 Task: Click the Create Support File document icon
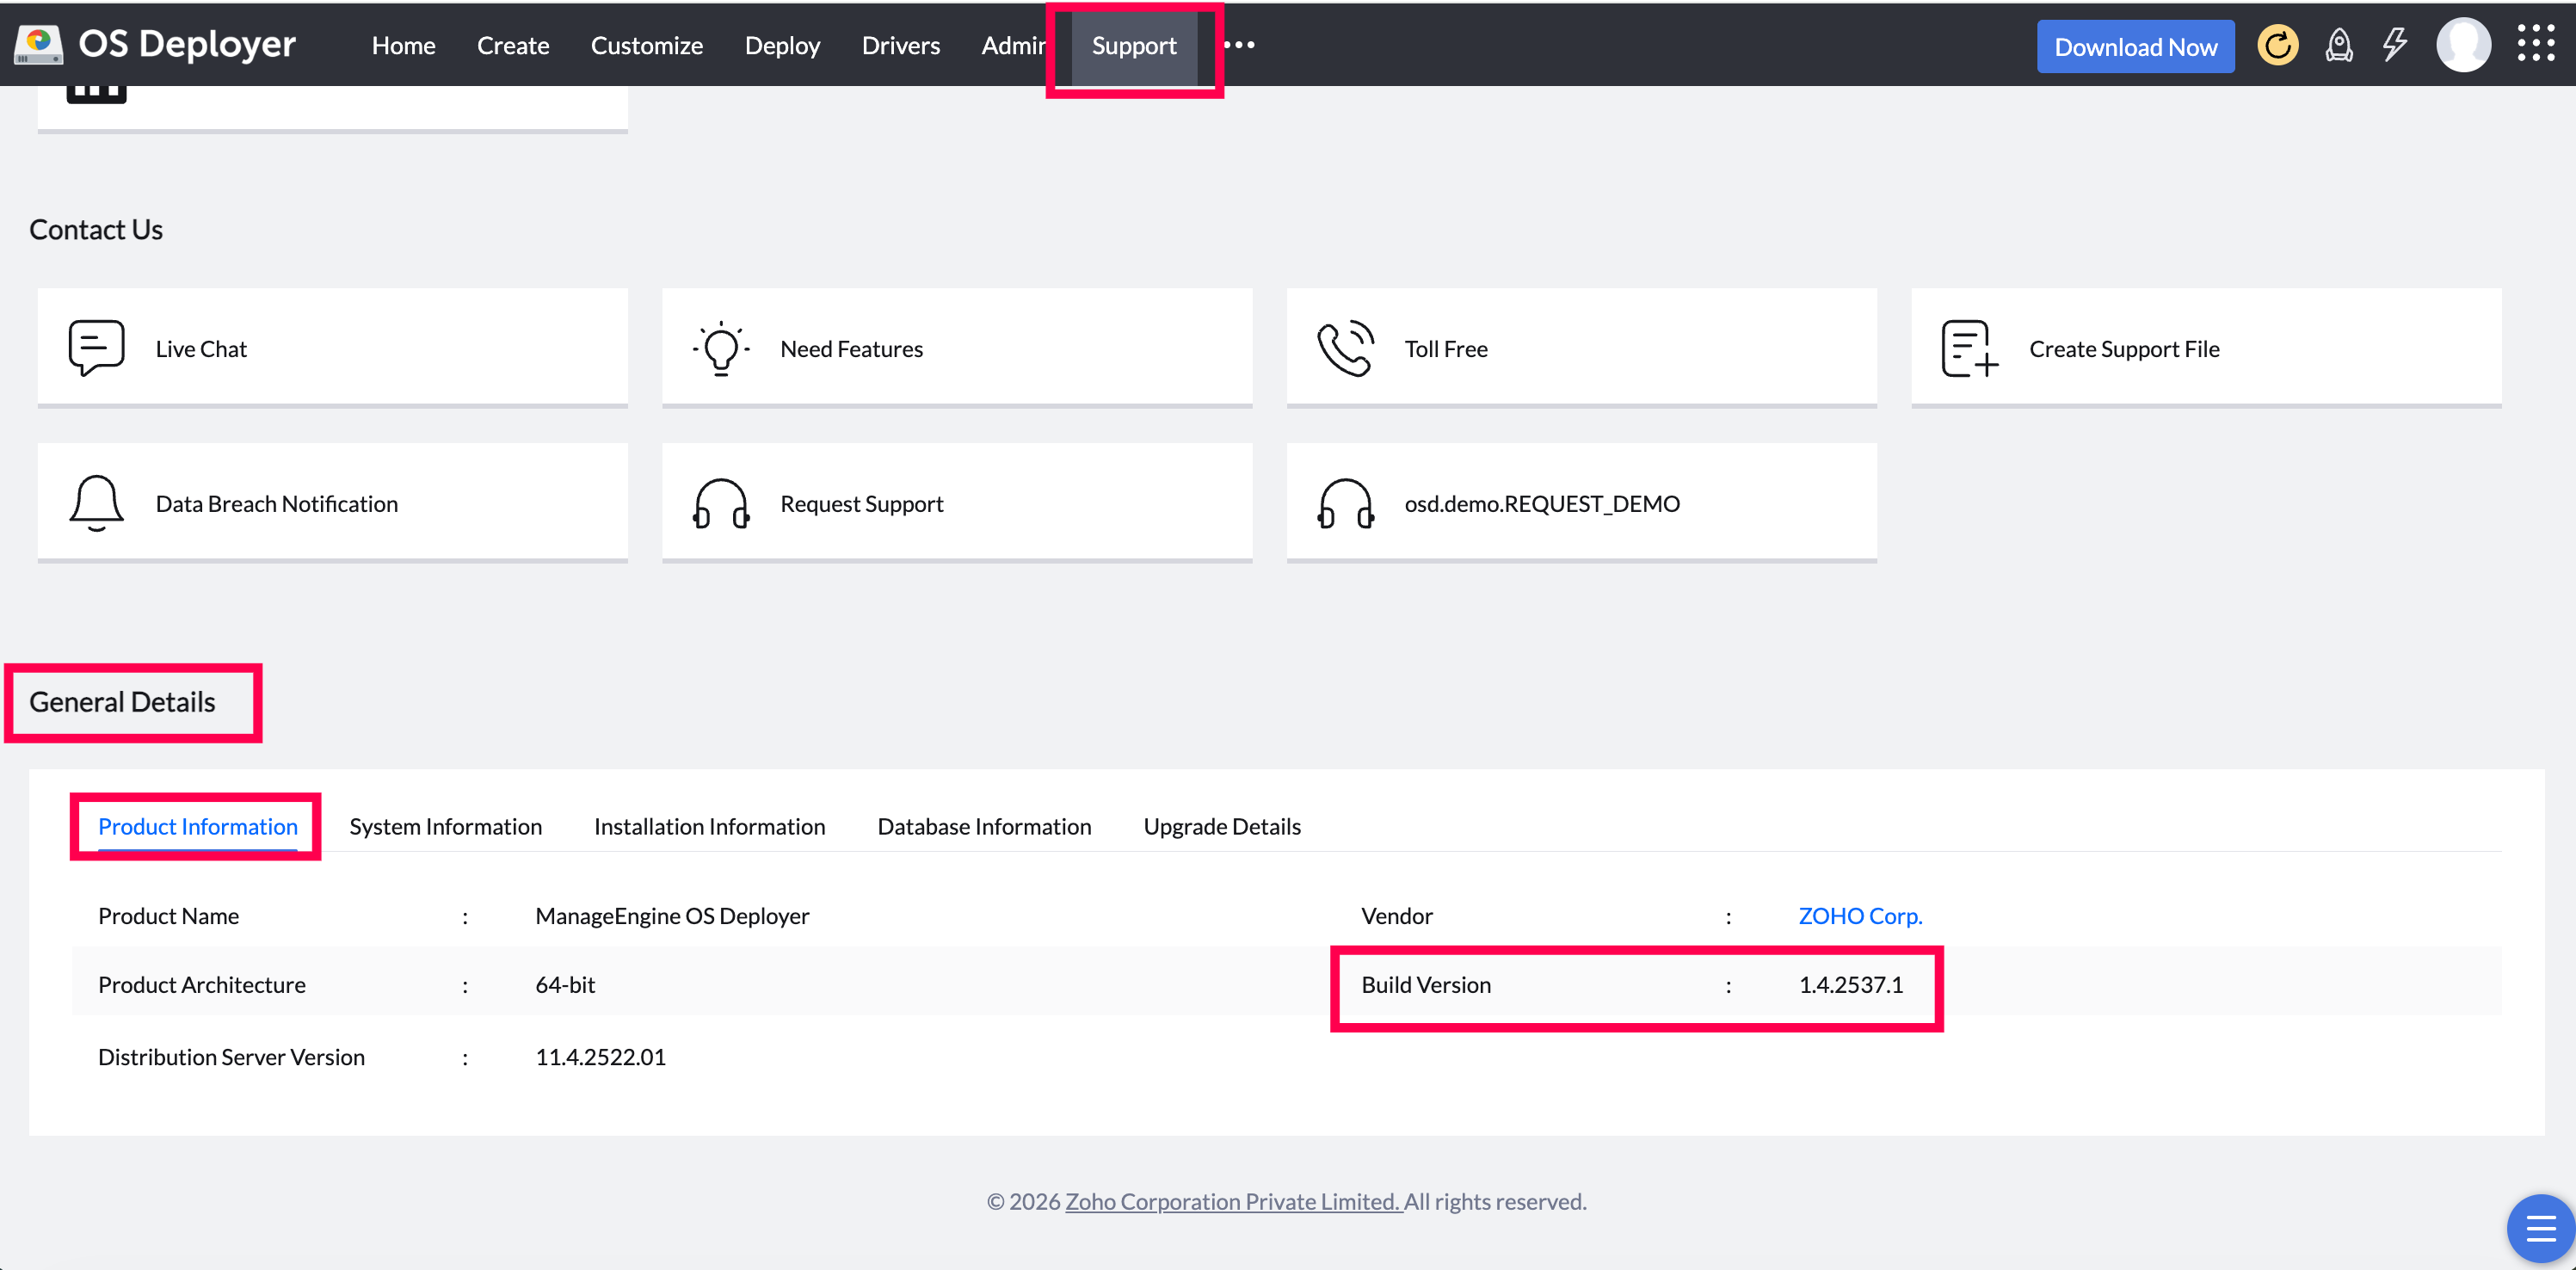click(1969, 348)
